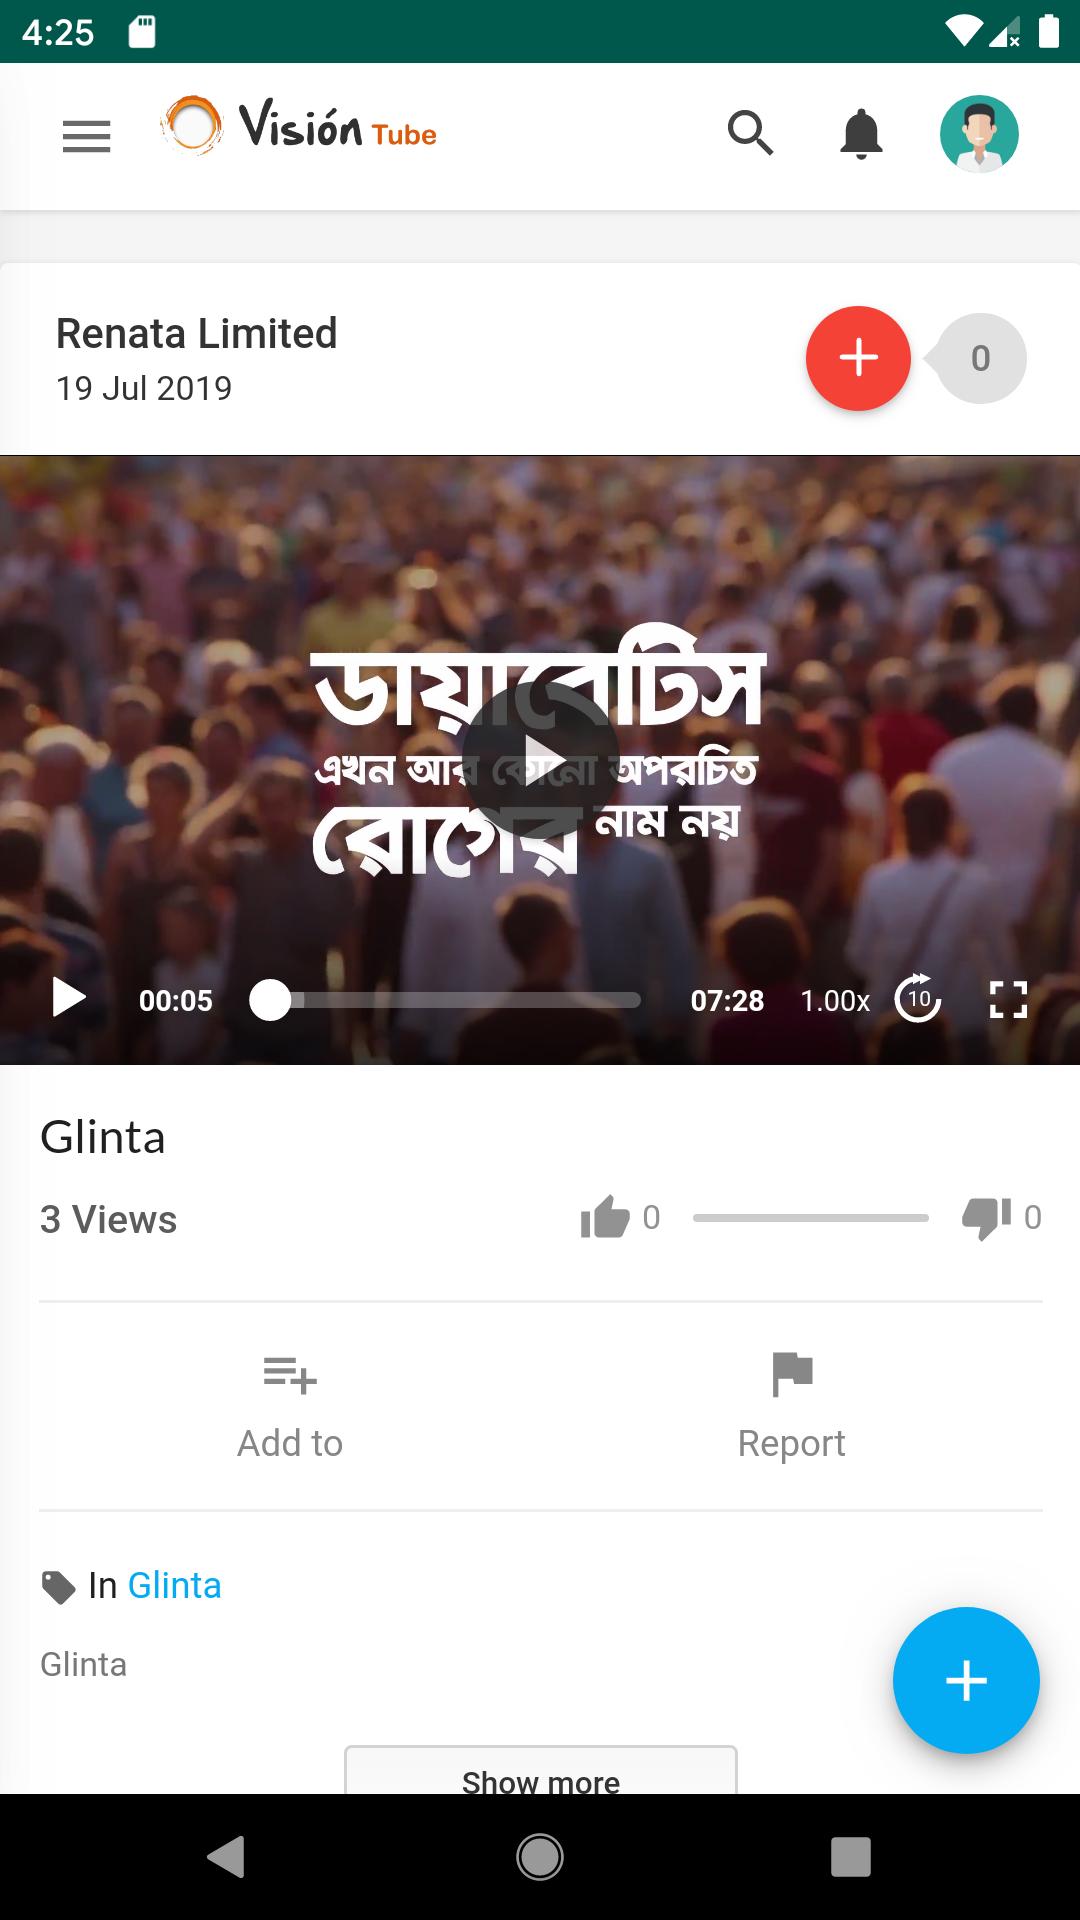1080x1920 pixels.
Task: Tap the Vision Tube logo
Action: (x=299, y=126)
